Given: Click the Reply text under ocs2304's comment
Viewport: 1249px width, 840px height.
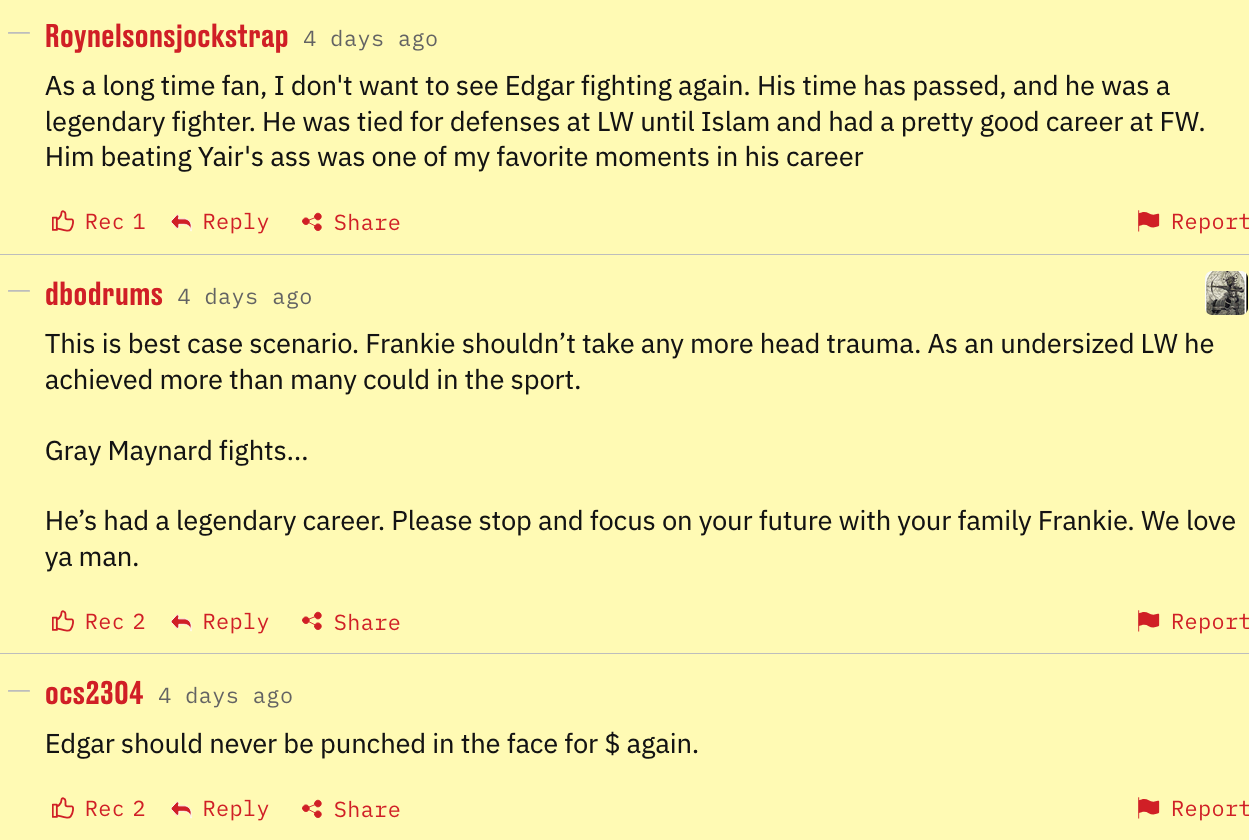Looking at the screenshot, I should coord(236,809).
